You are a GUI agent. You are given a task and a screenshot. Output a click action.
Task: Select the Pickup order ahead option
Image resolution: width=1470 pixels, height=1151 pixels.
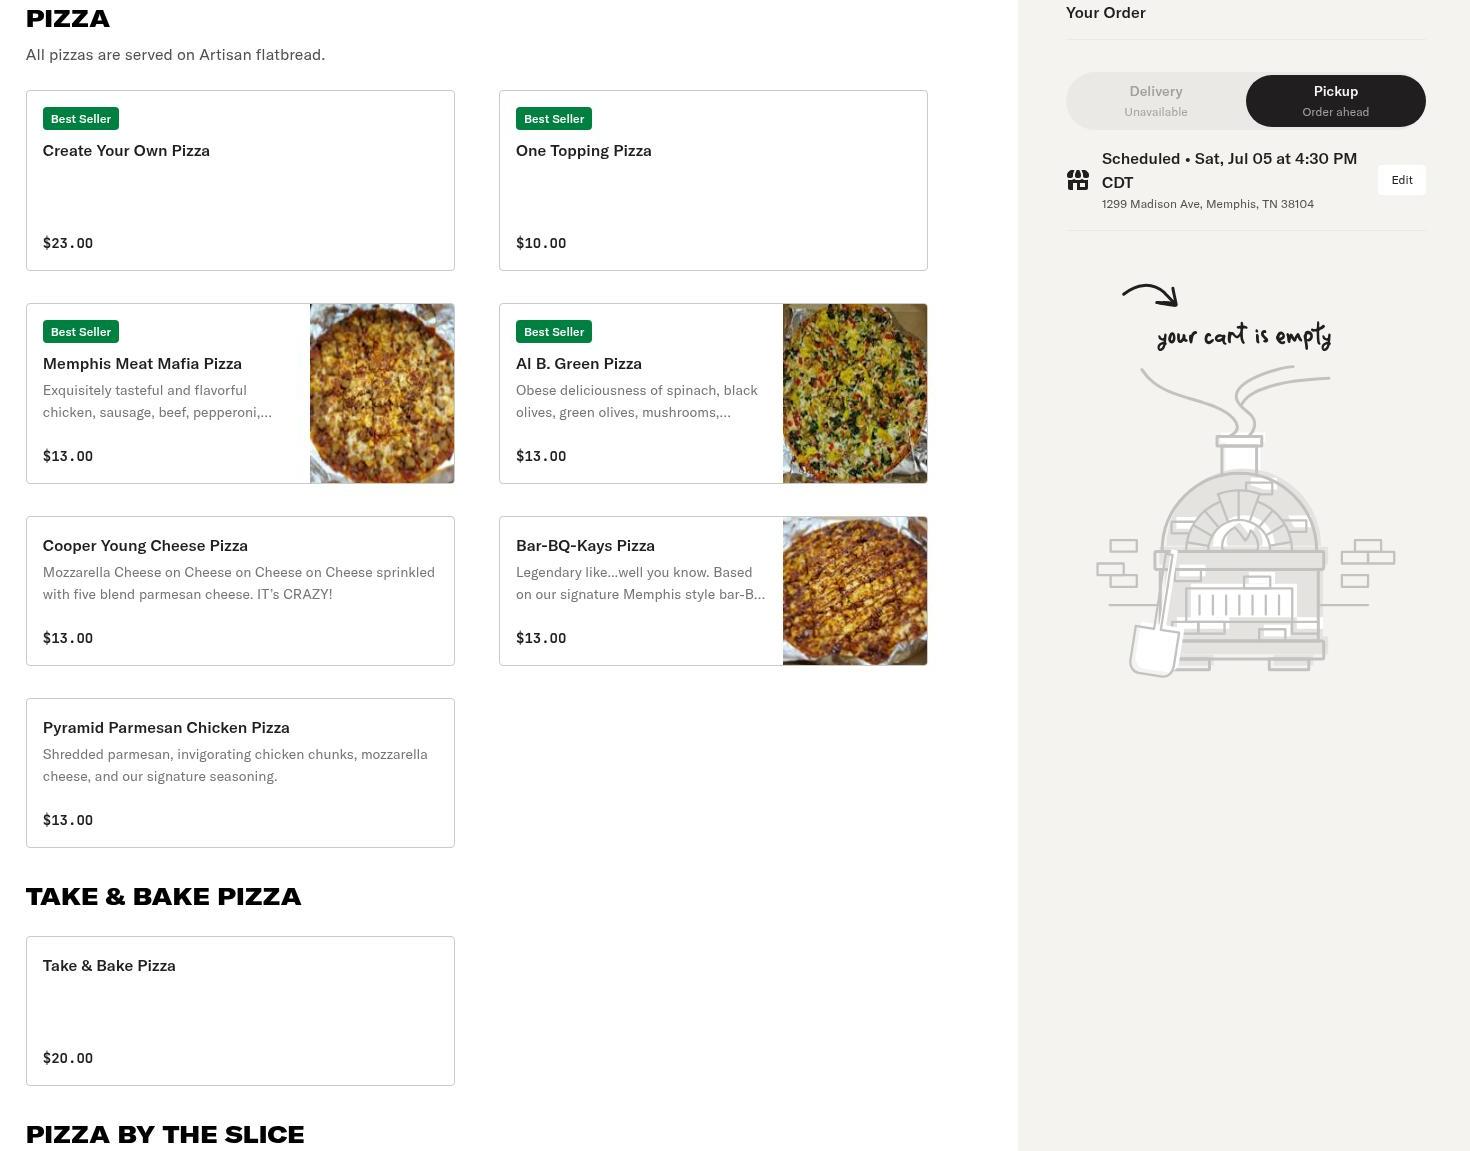[x=1335, y=101]
